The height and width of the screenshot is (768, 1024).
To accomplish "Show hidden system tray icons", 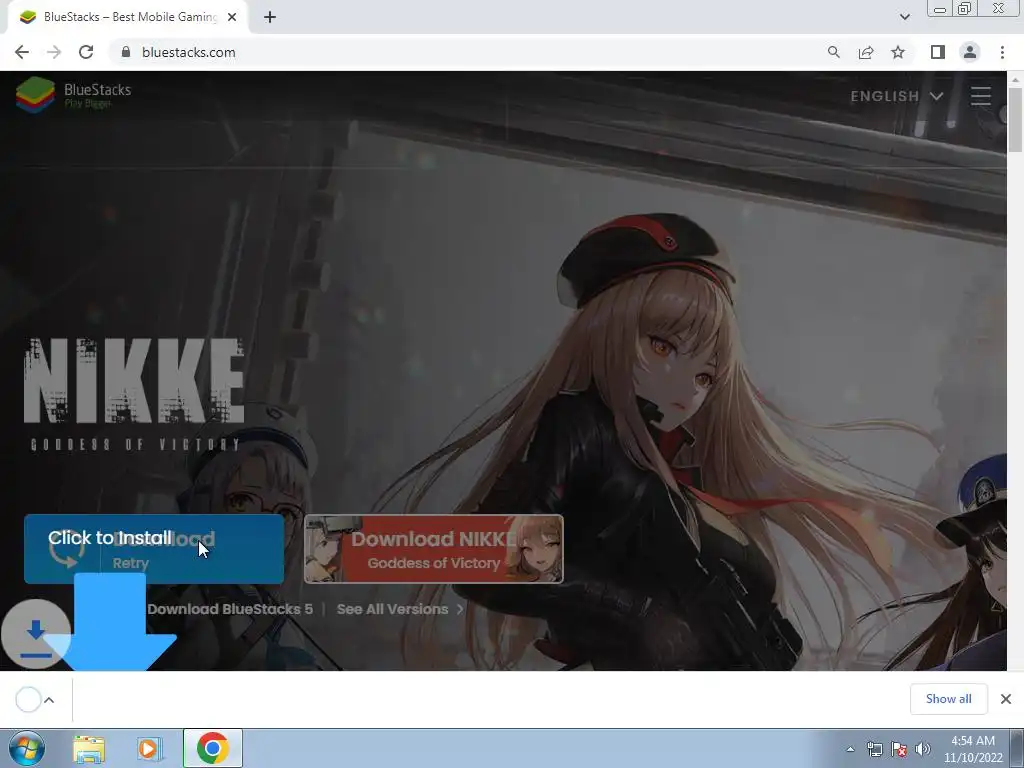I will 850,749.
